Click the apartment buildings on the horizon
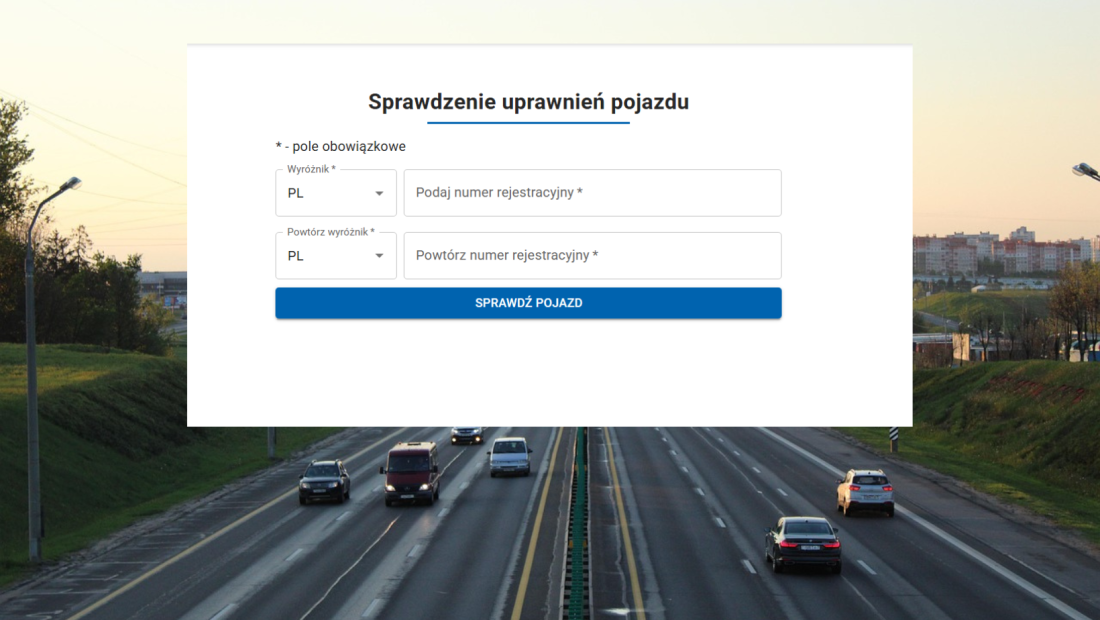Screen dimensions: 1100x620 pos(1000,255)
